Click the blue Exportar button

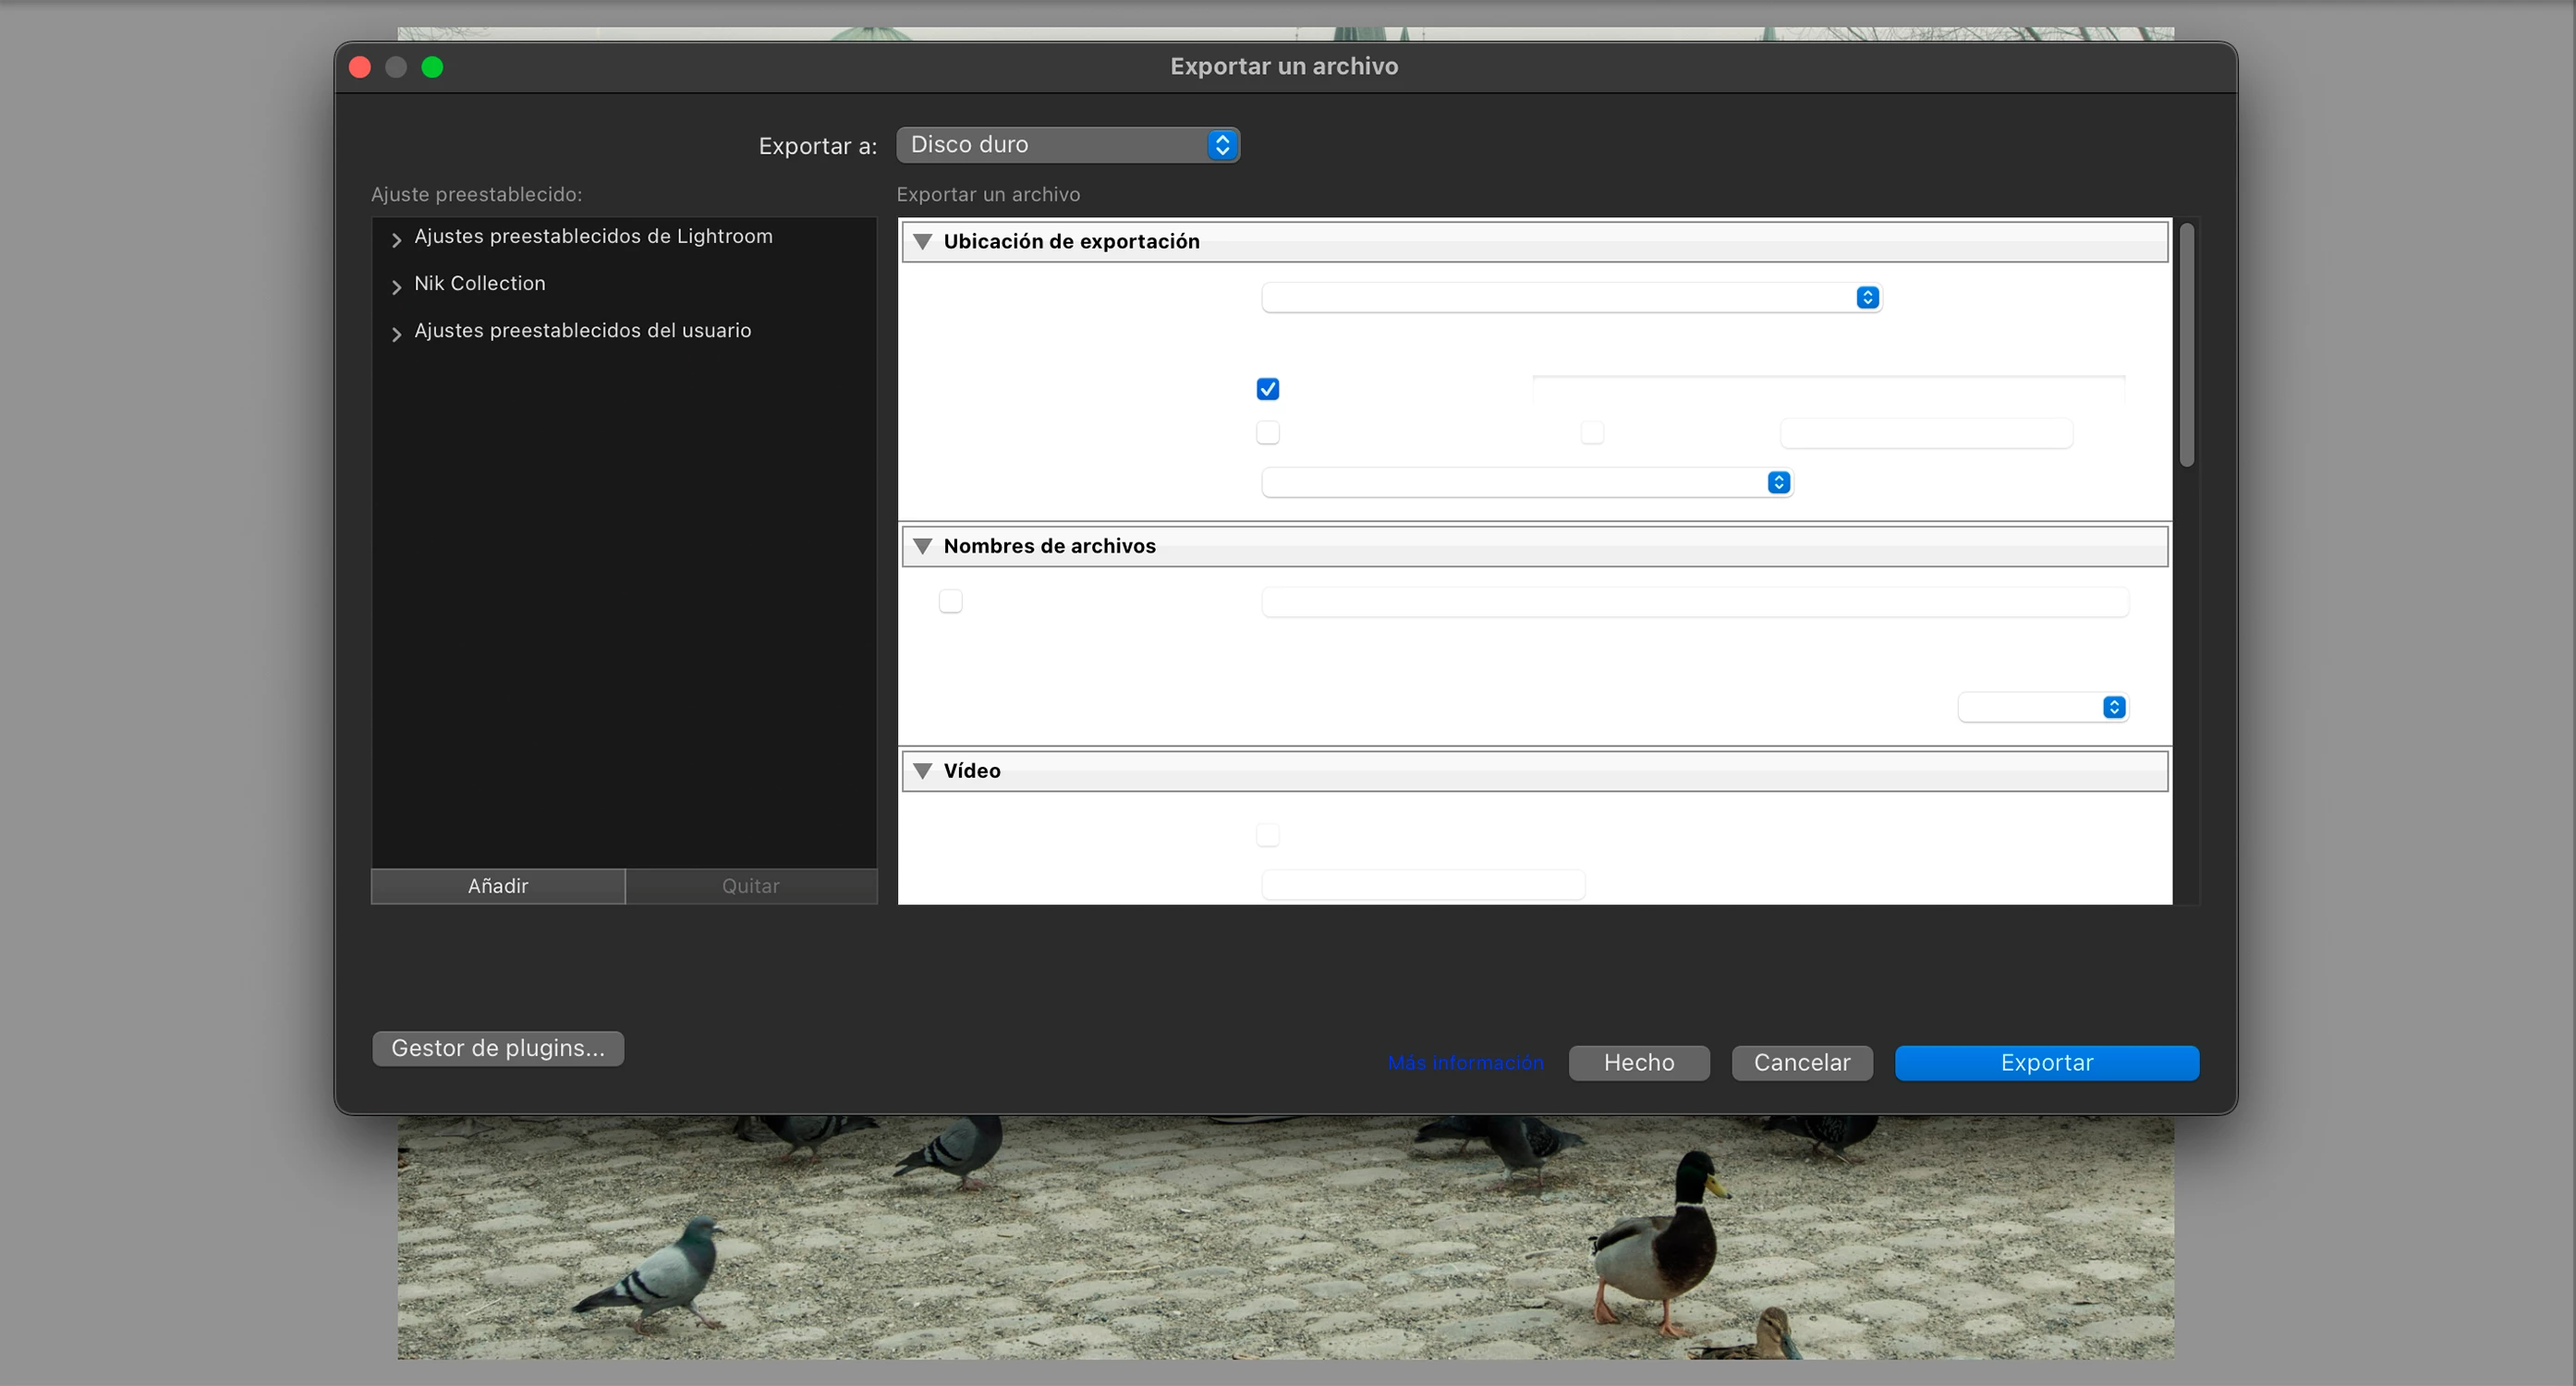point(2046,1063)
